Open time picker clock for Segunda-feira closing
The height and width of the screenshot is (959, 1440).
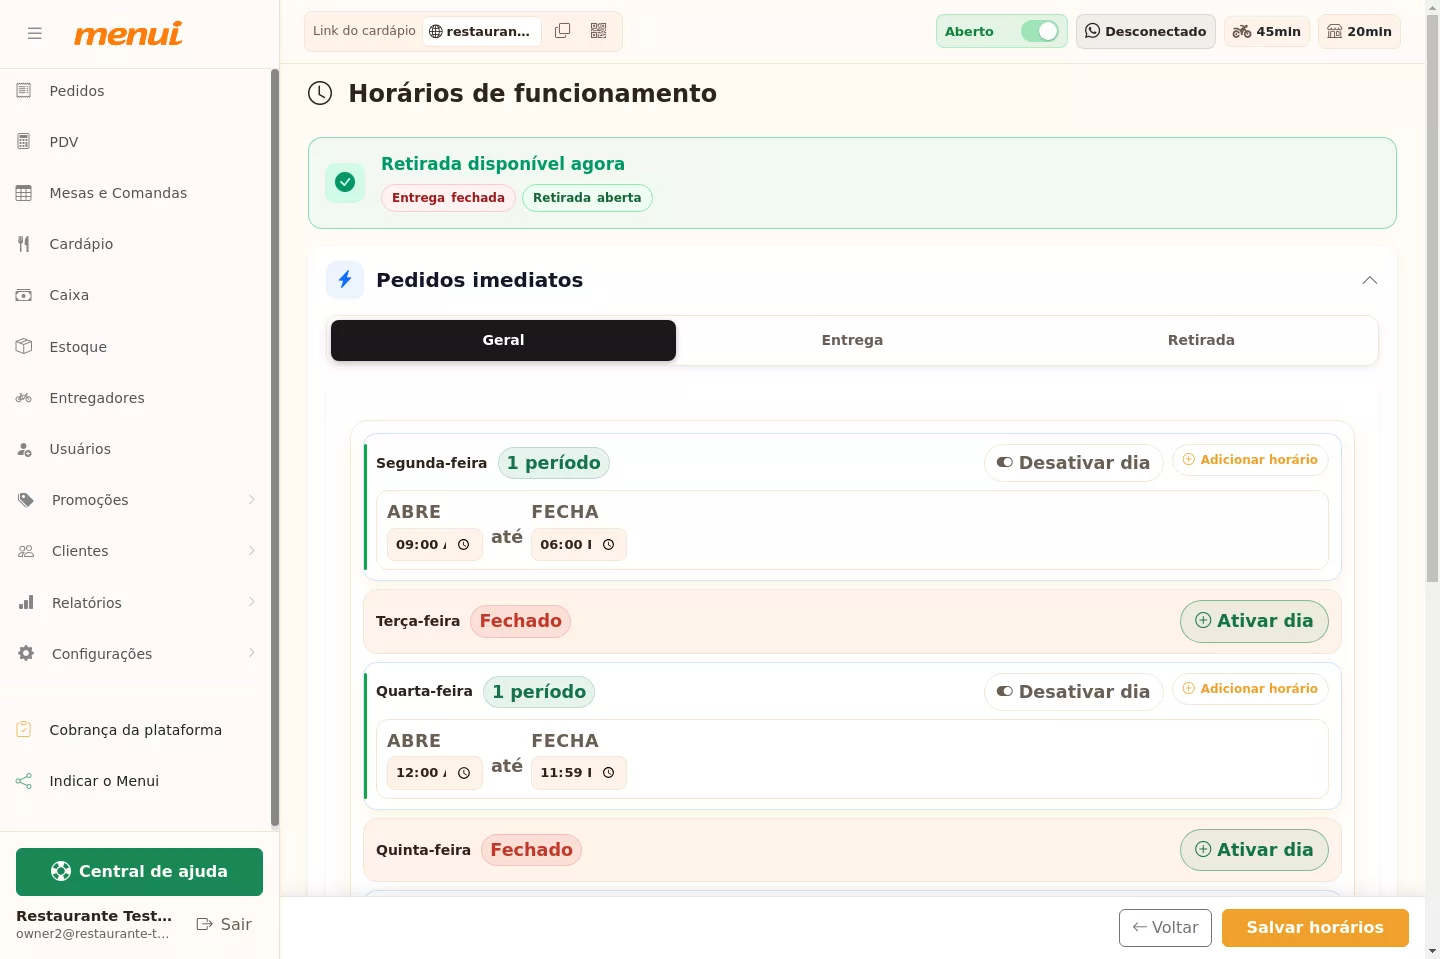(x=609, y=545)
